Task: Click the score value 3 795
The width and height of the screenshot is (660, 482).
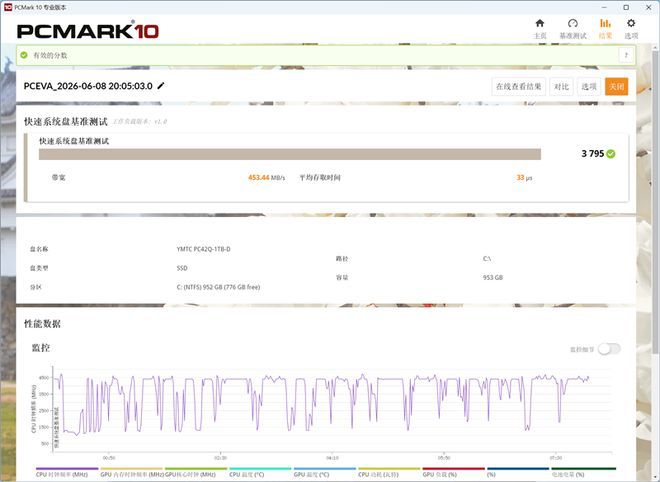Action: point(593,154)
